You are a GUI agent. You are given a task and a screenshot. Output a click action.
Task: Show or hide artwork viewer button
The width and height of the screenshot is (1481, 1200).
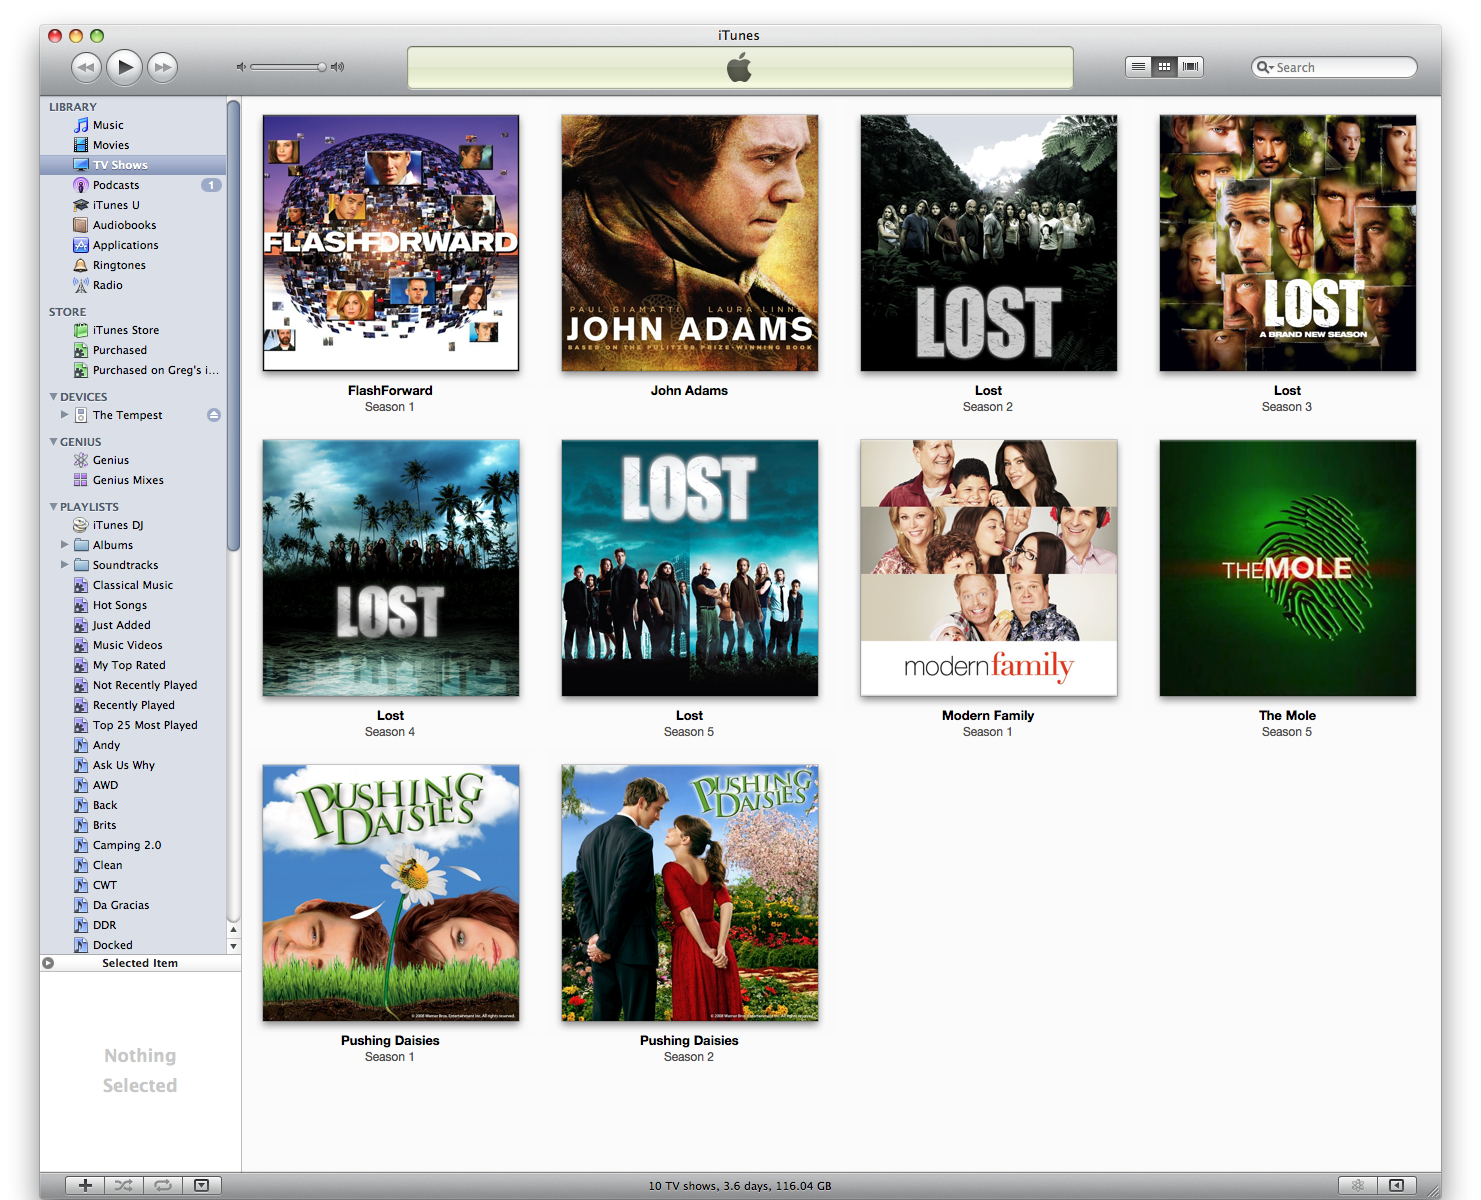point(201,1185)
